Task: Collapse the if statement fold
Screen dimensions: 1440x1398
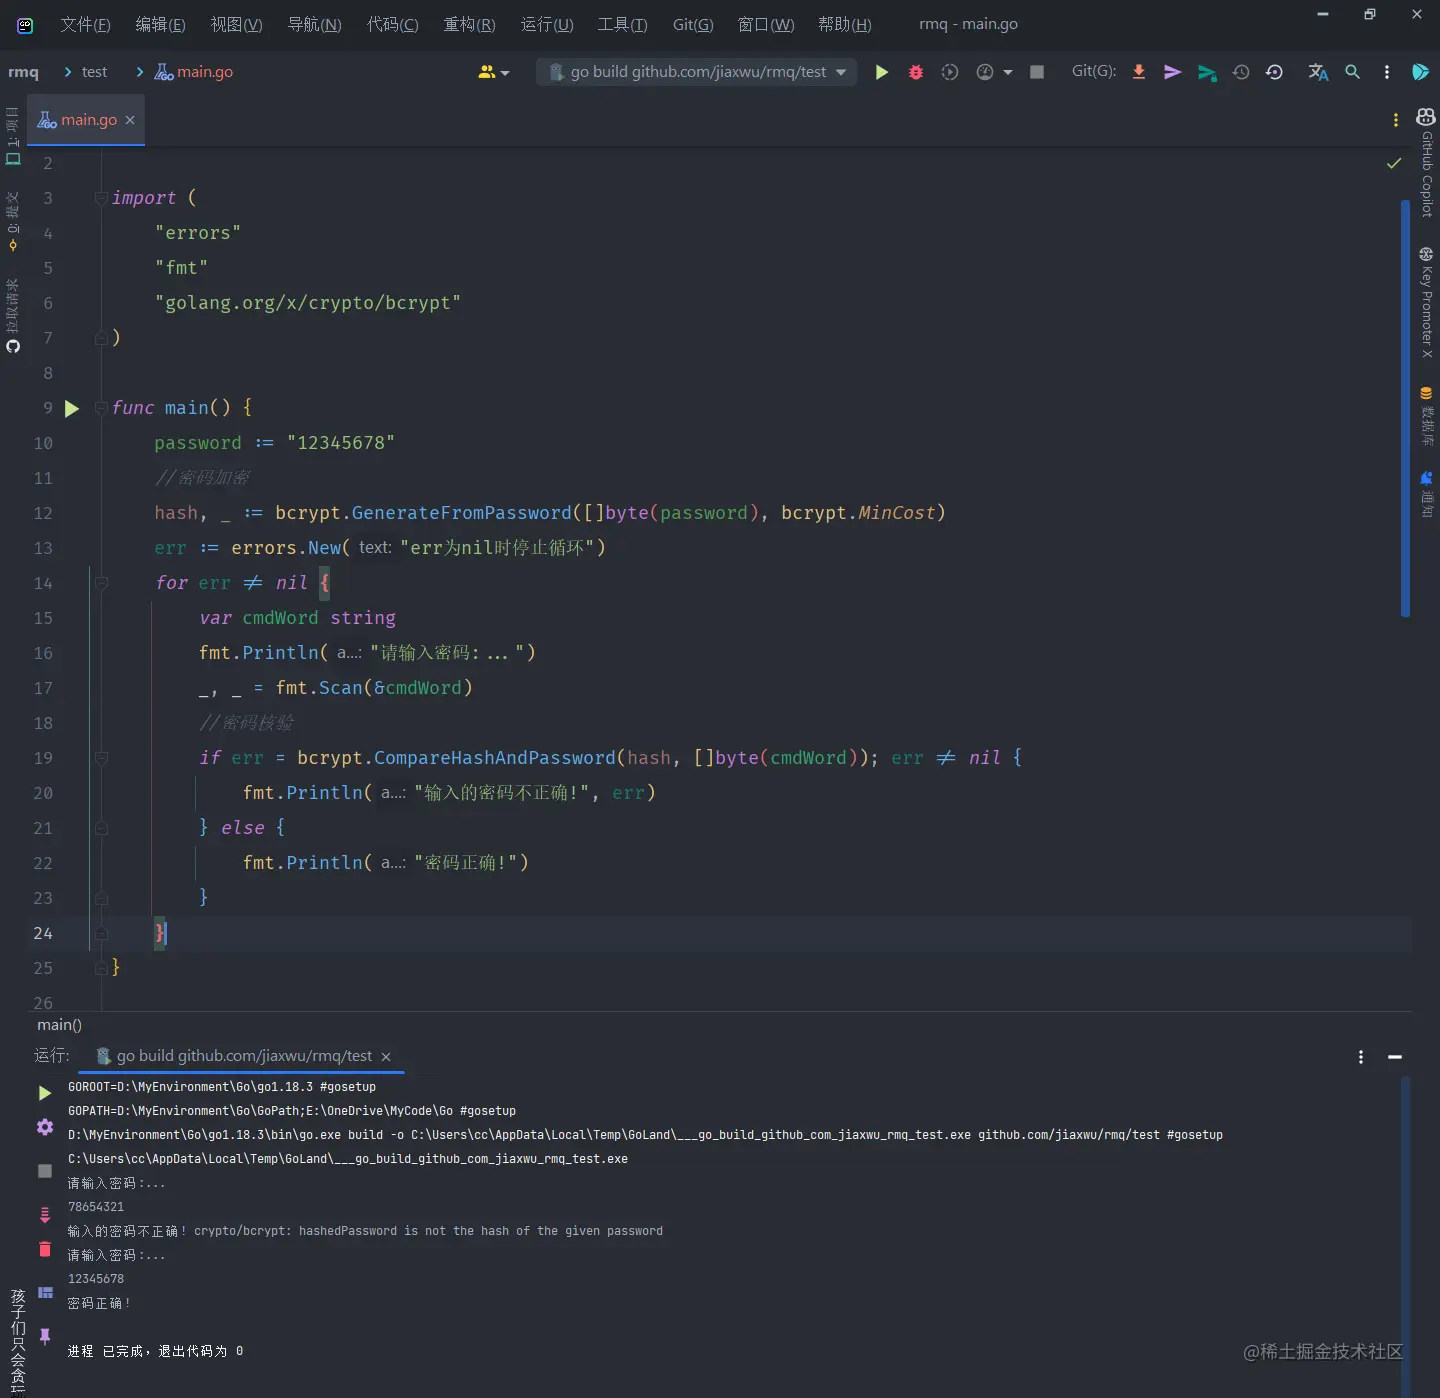Action: click(x=101, y=758)
